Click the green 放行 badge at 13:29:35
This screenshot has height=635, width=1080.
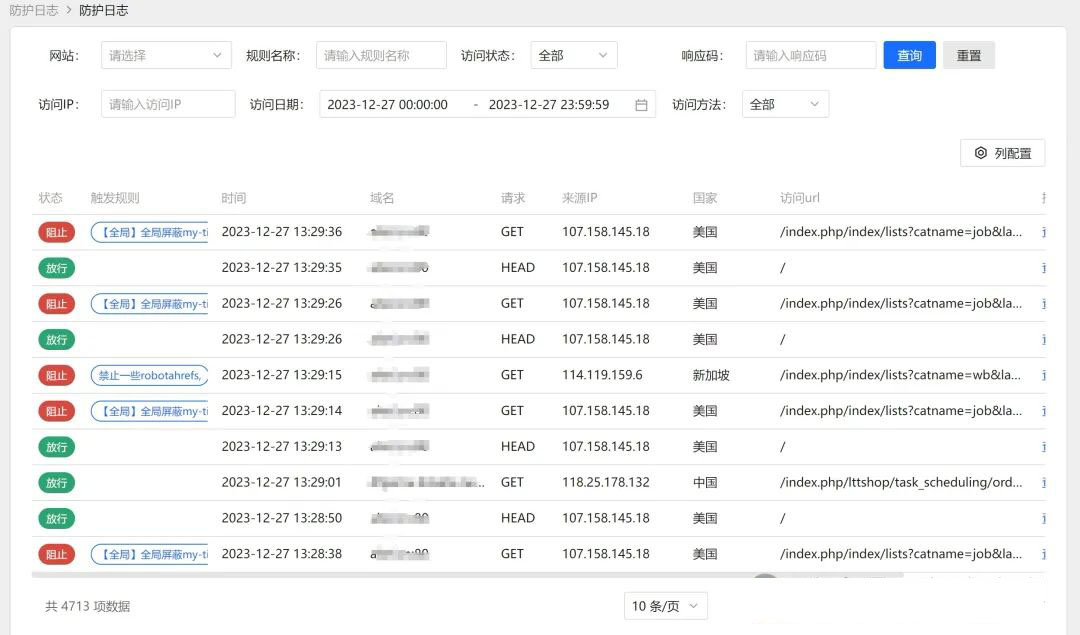coord(57,268)
